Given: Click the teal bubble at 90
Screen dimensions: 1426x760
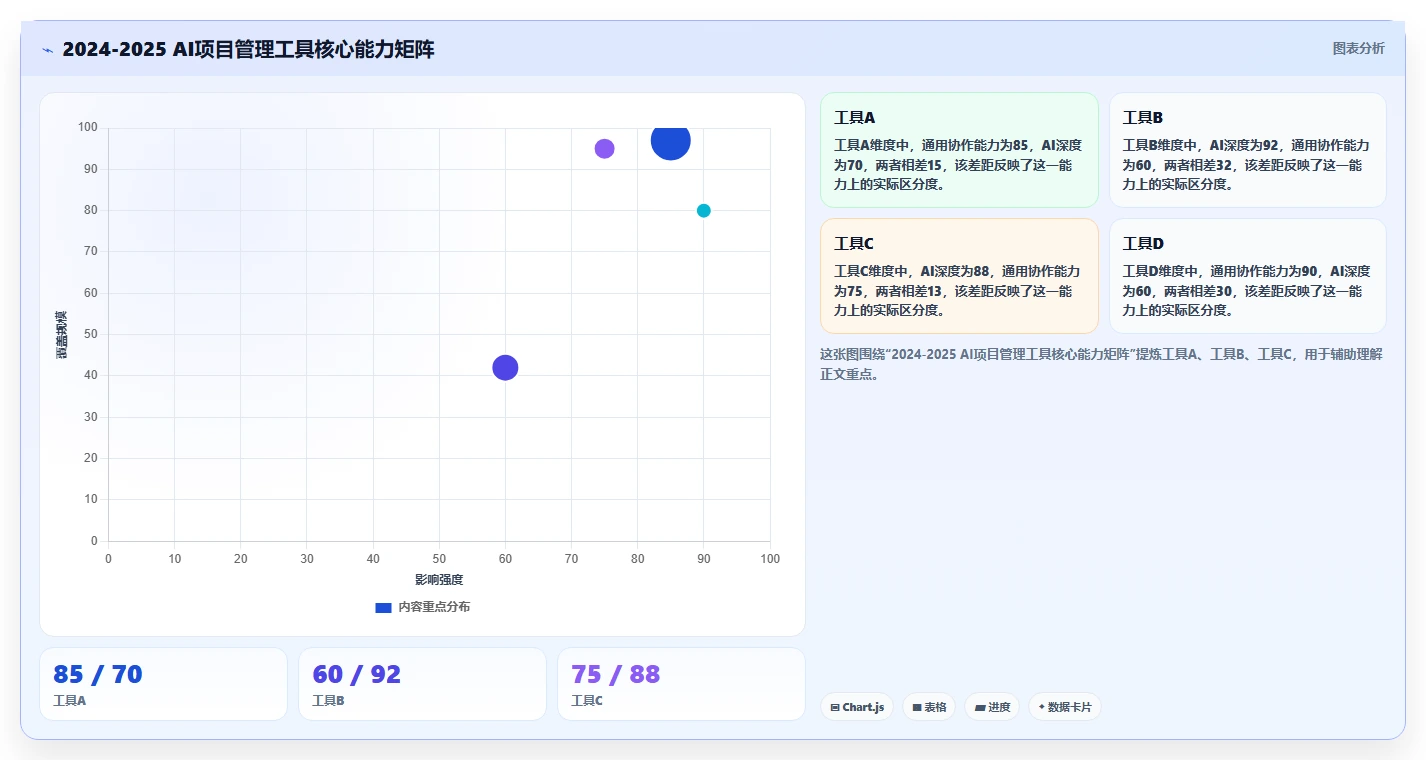Looking at the screenshot, I should [x=703, y=211].
